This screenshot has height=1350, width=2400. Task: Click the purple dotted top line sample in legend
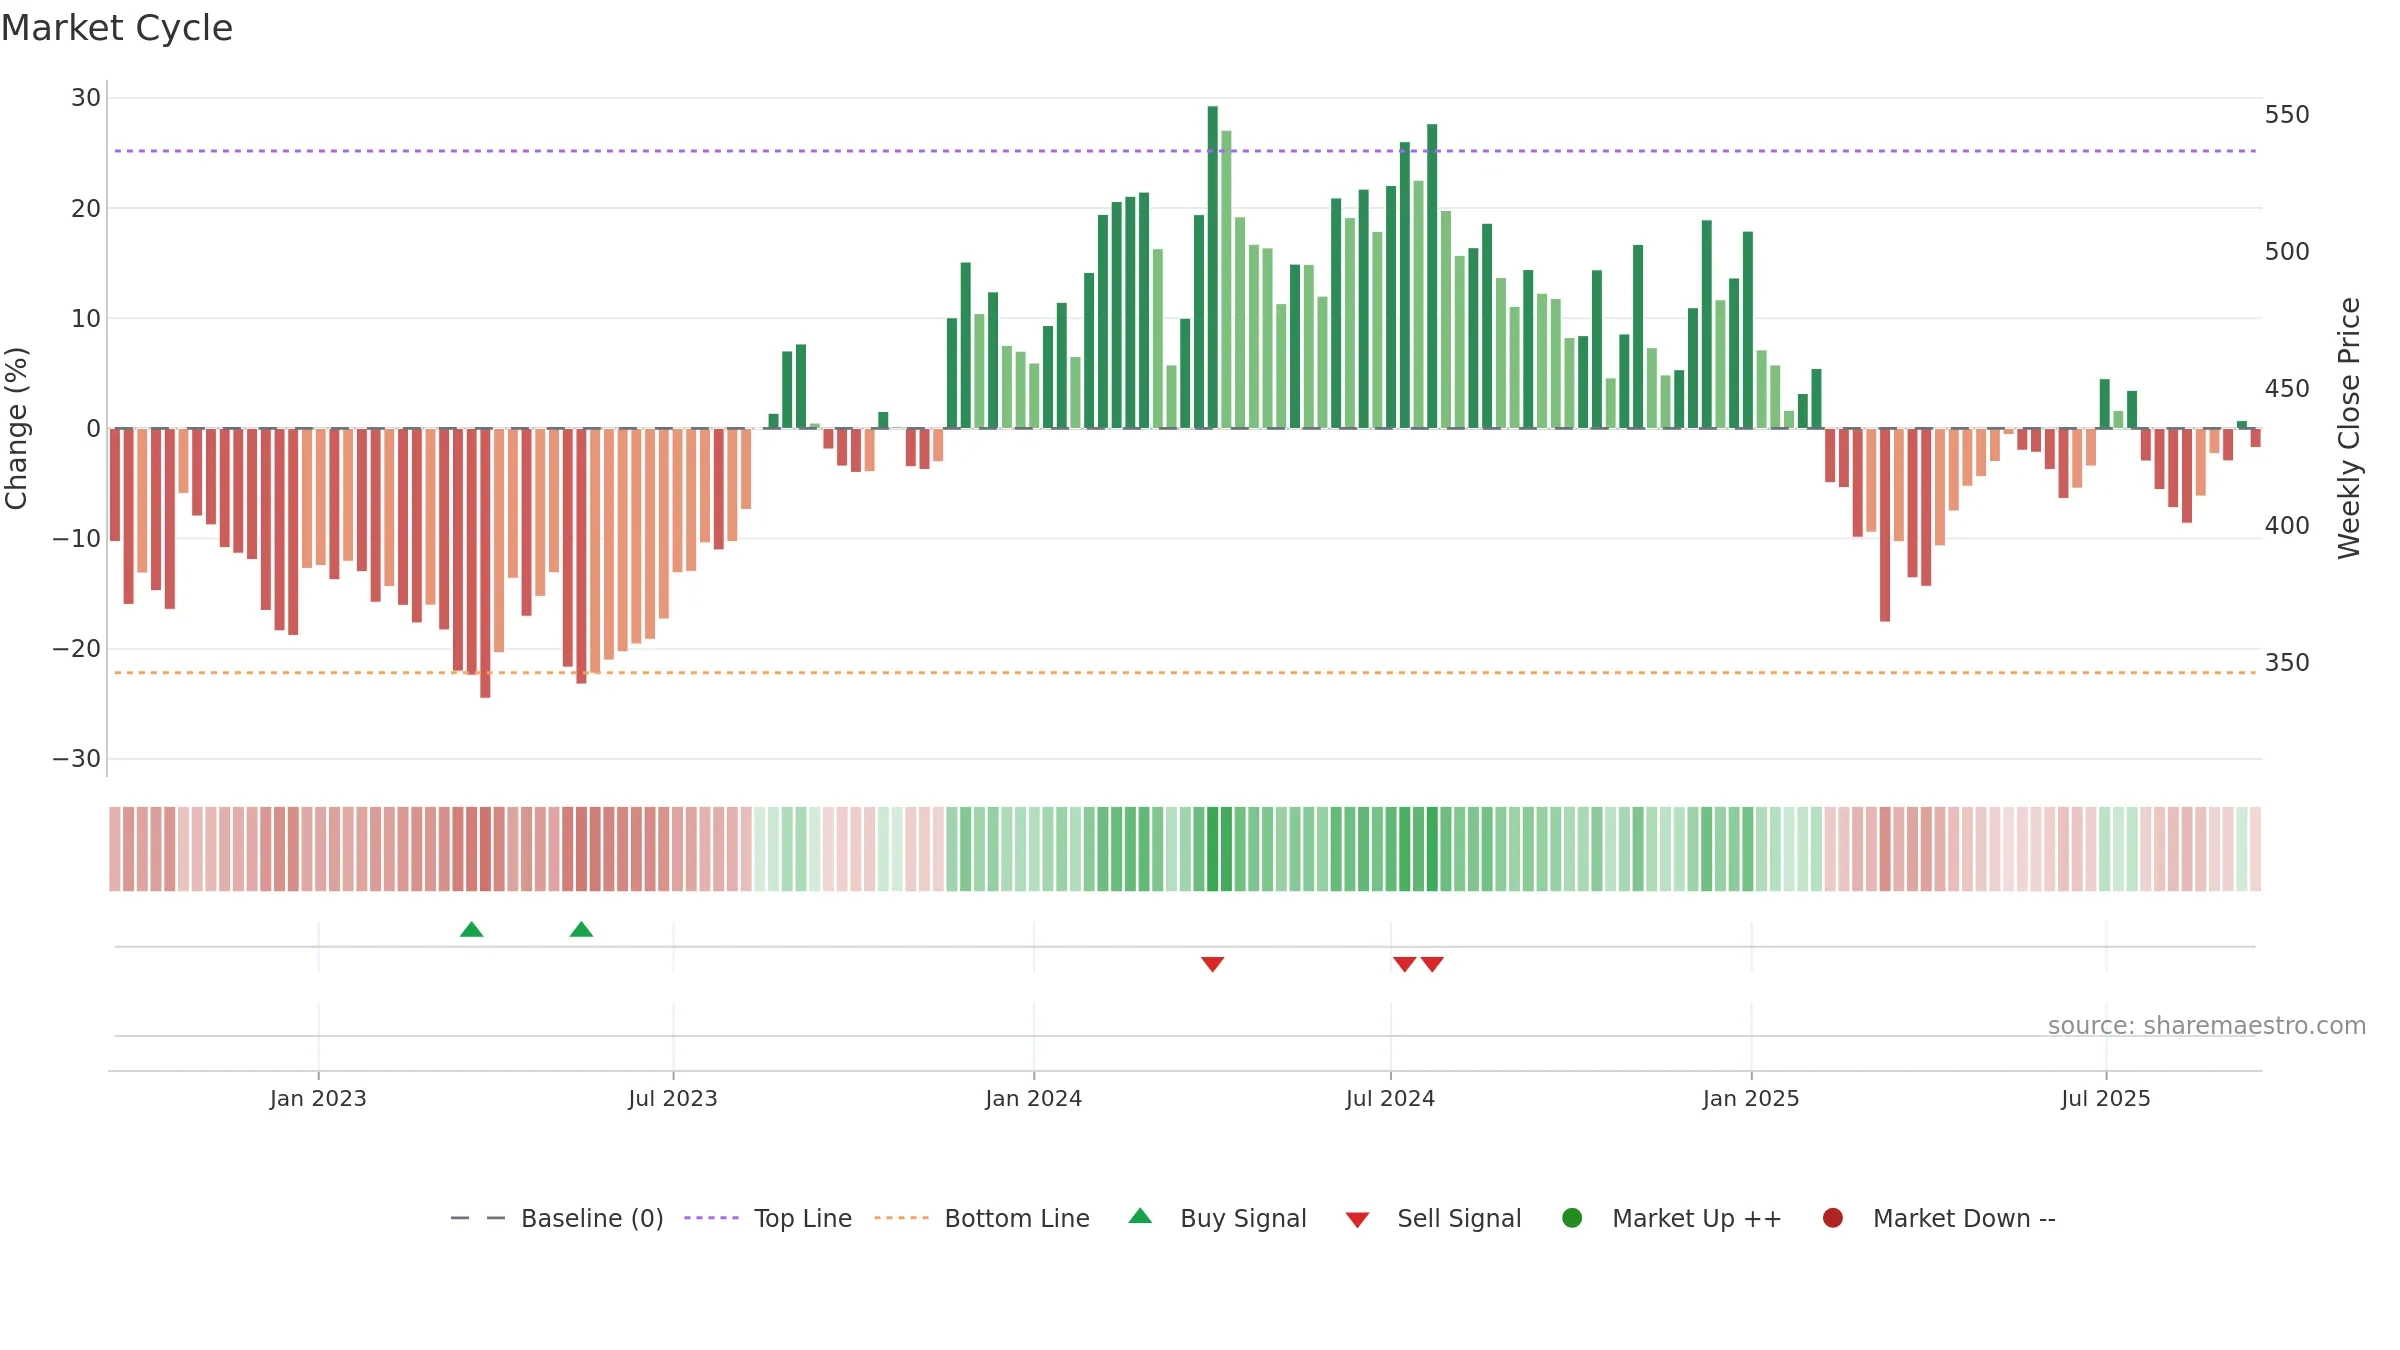tap(711, 1218)
